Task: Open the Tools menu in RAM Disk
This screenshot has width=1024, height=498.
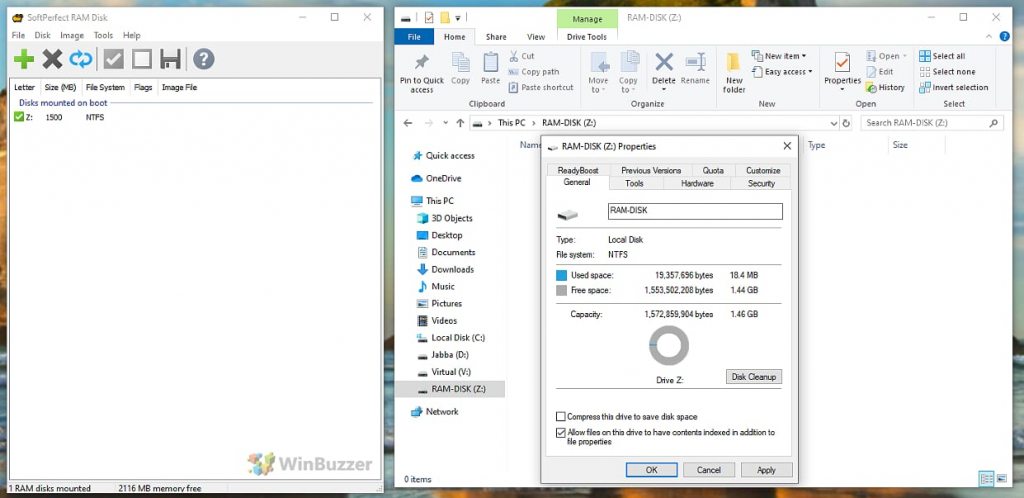Action: (x=103, y=35)
